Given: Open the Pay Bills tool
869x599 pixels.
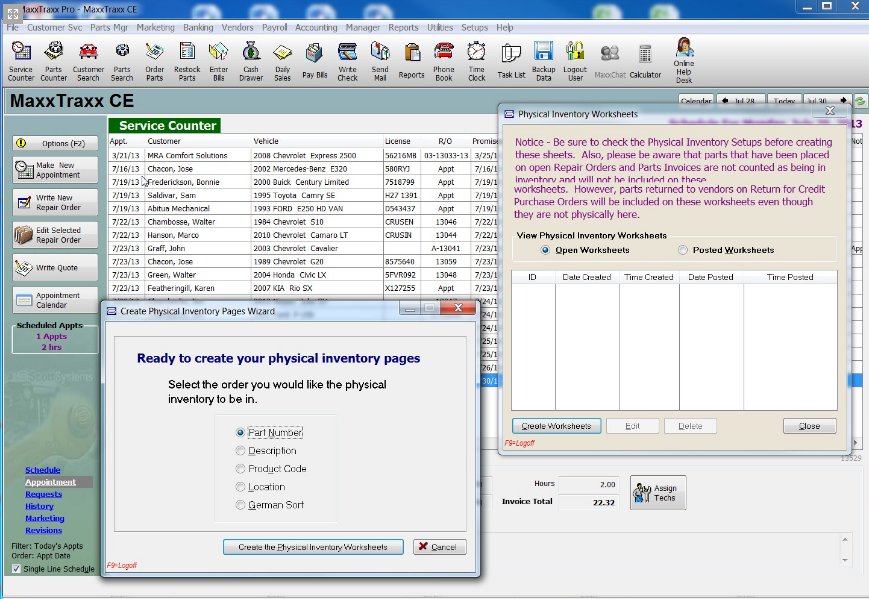Looking at the screenshot, I should pos(314,61).
